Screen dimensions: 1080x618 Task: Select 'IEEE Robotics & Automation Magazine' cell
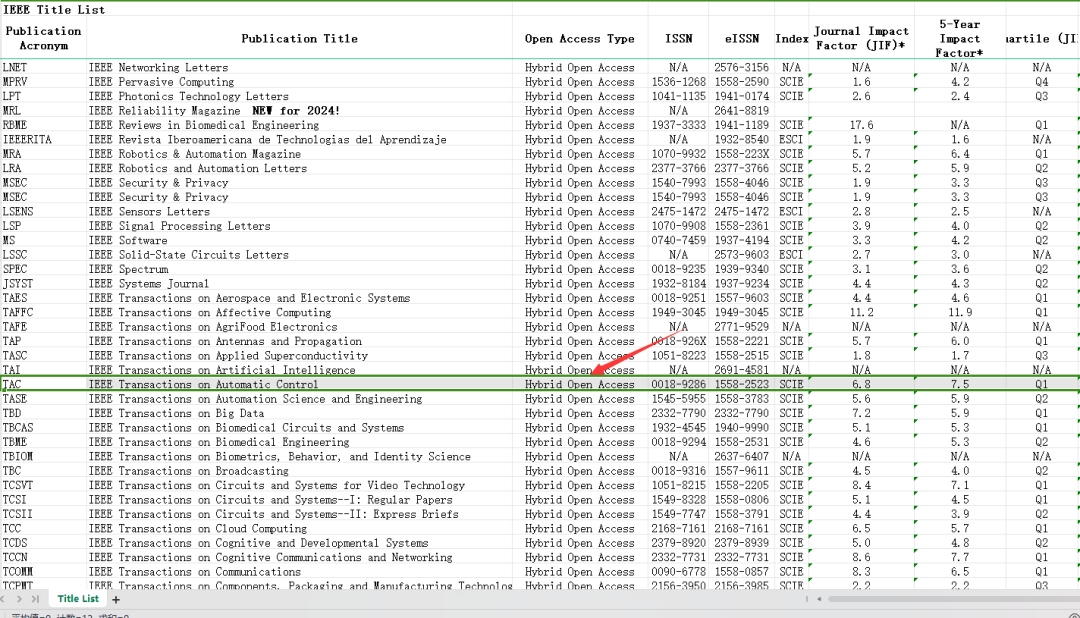[300, 154]
